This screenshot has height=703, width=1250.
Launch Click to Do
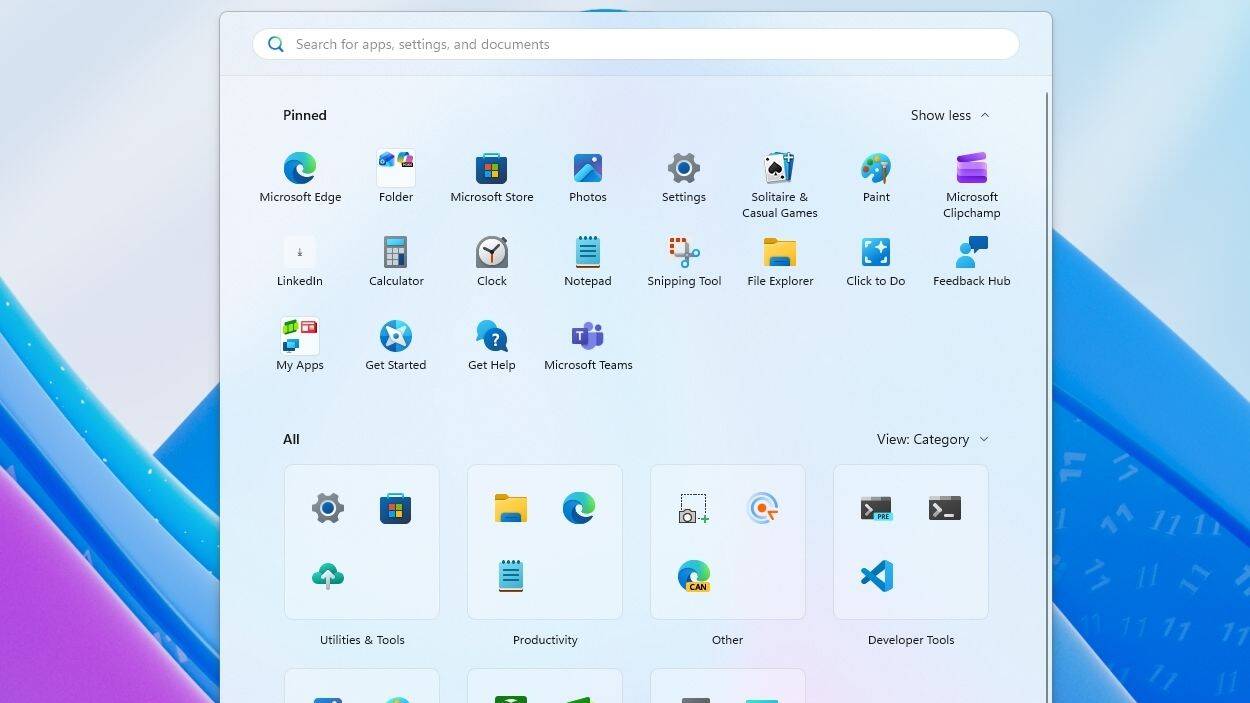coord(876,262)
